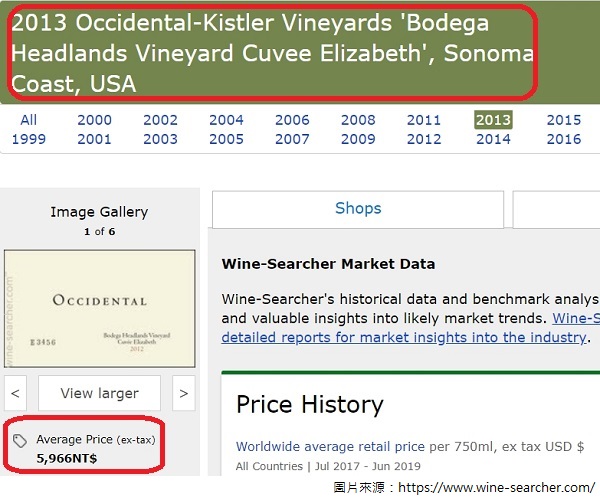Screen dimensions: 600x498
Task: Switch to the Shops tab
Action: click(x=358, y=209)
